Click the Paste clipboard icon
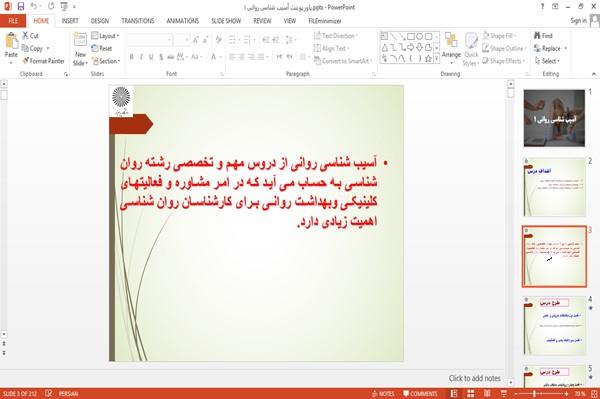 click(11, 41)
